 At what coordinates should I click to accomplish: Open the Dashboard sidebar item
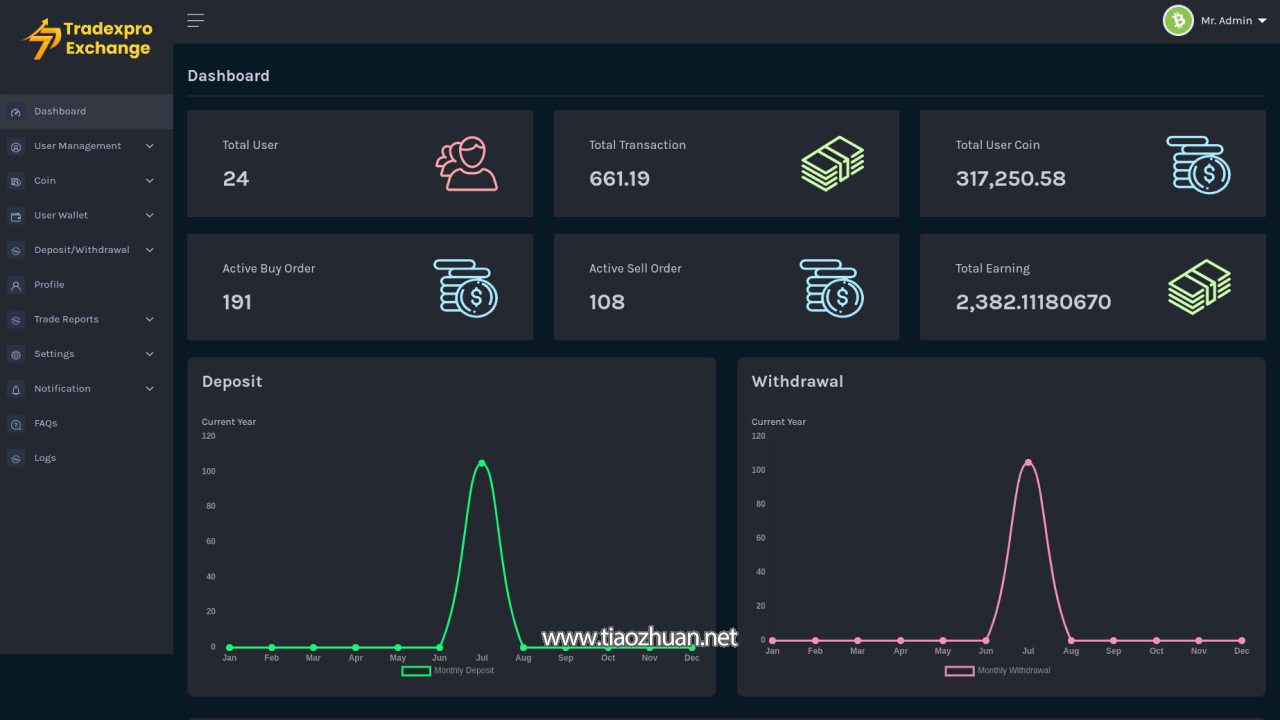(x=60, y=111)
